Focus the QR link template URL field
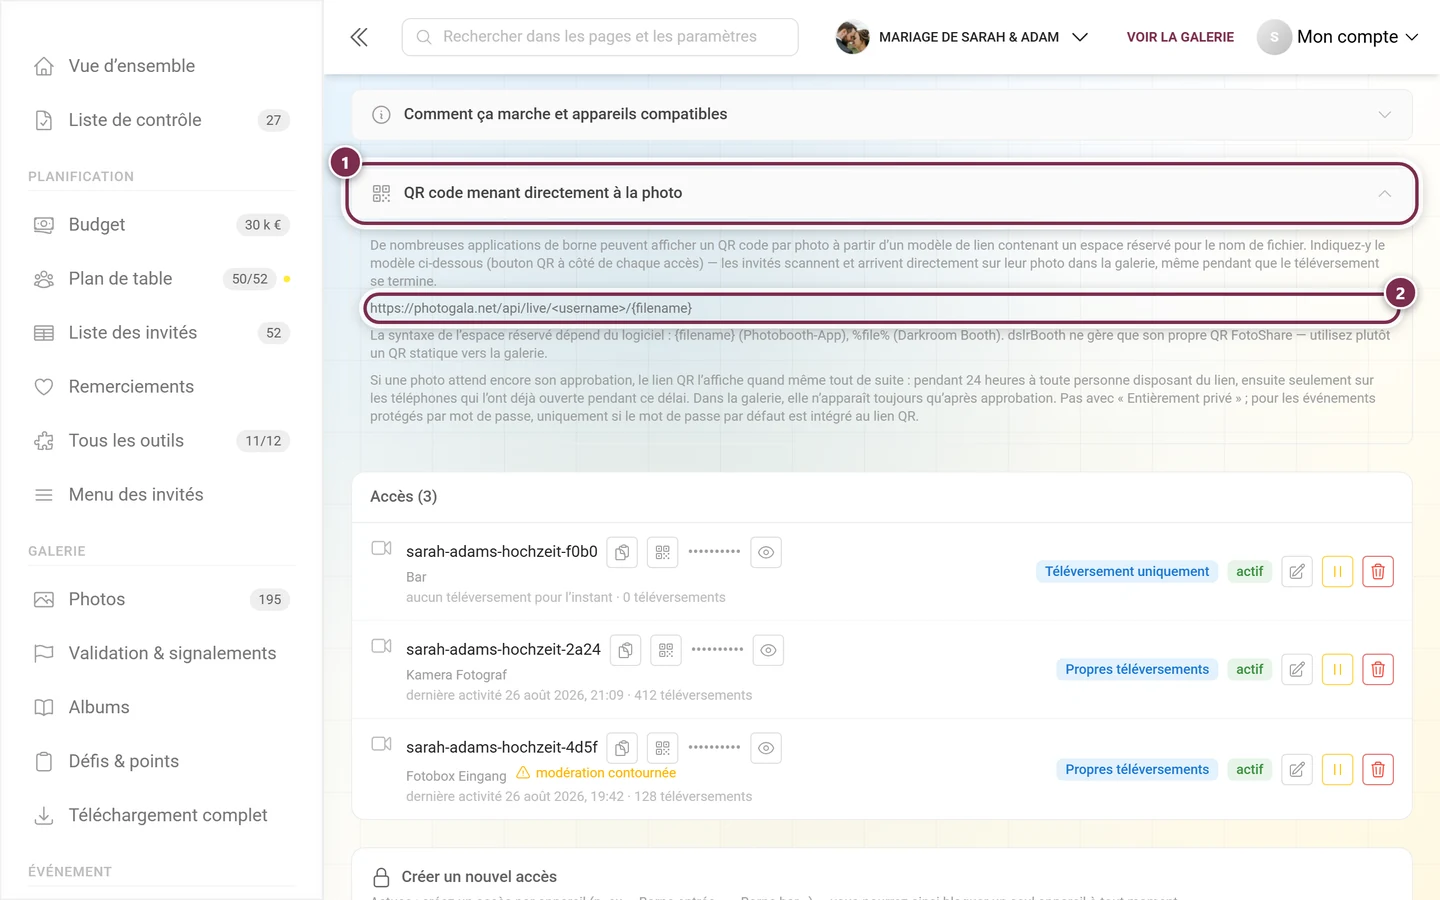 pyautogui.click(x=882, y=308)
